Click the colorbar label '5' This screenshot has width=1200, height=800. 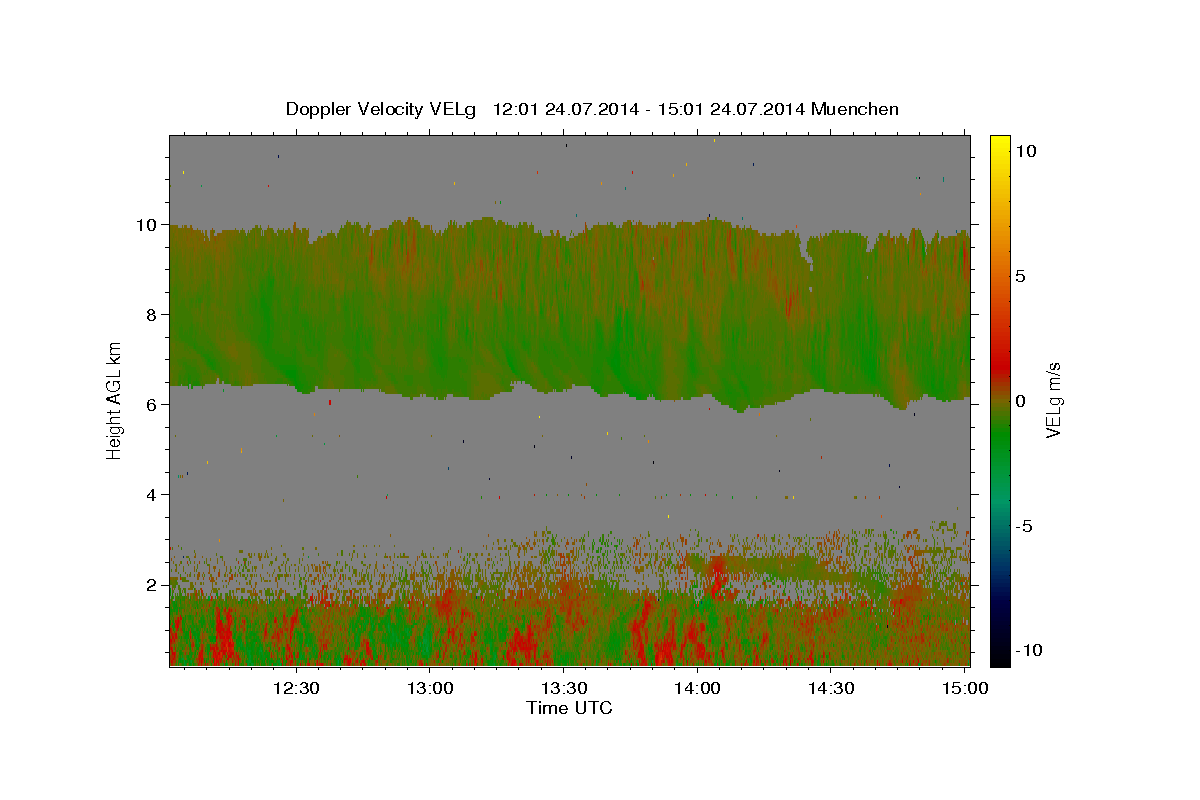click(1021, 276)
